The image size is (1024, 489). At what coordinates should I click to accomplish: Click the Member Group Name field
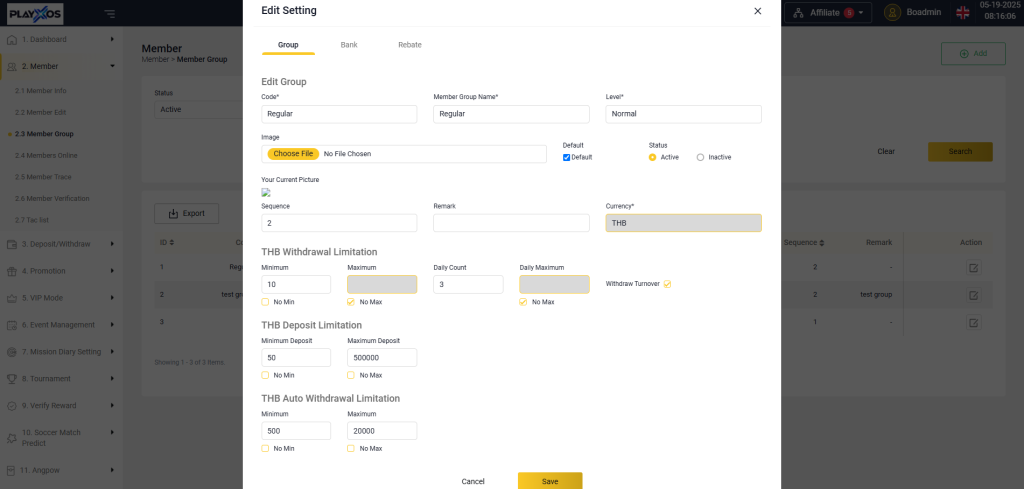511,114
